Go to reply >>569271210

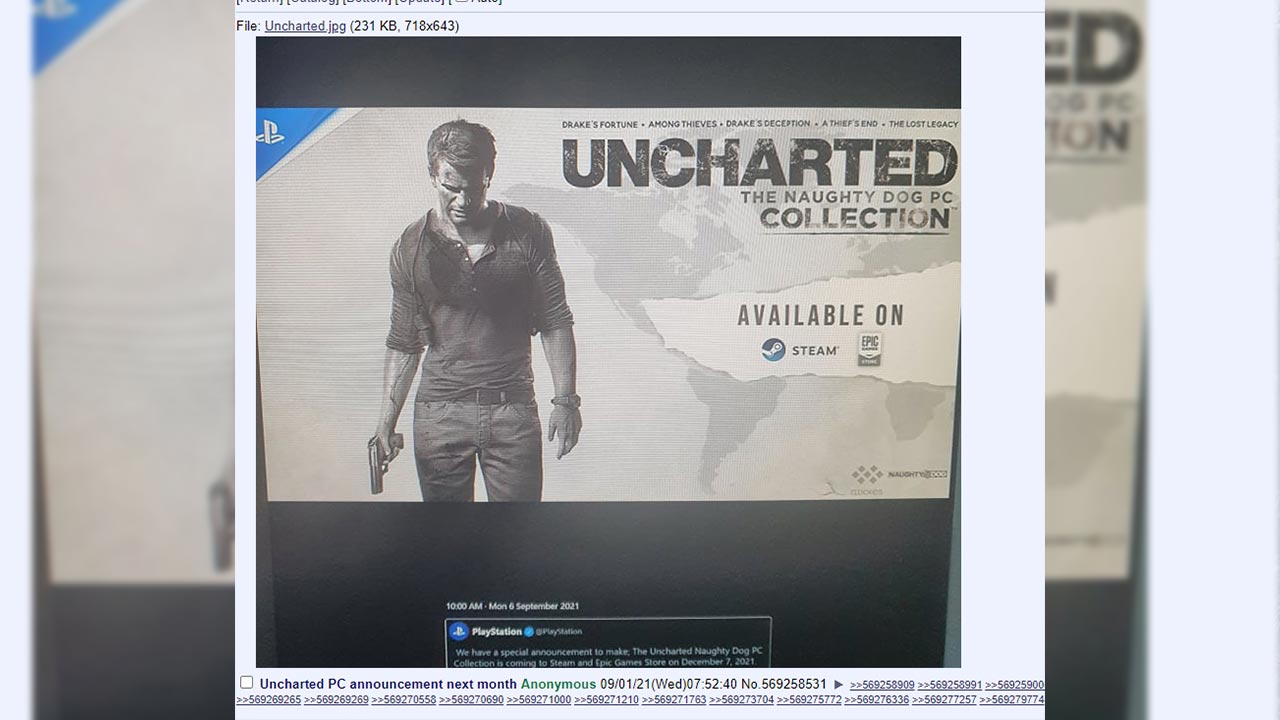606,700
